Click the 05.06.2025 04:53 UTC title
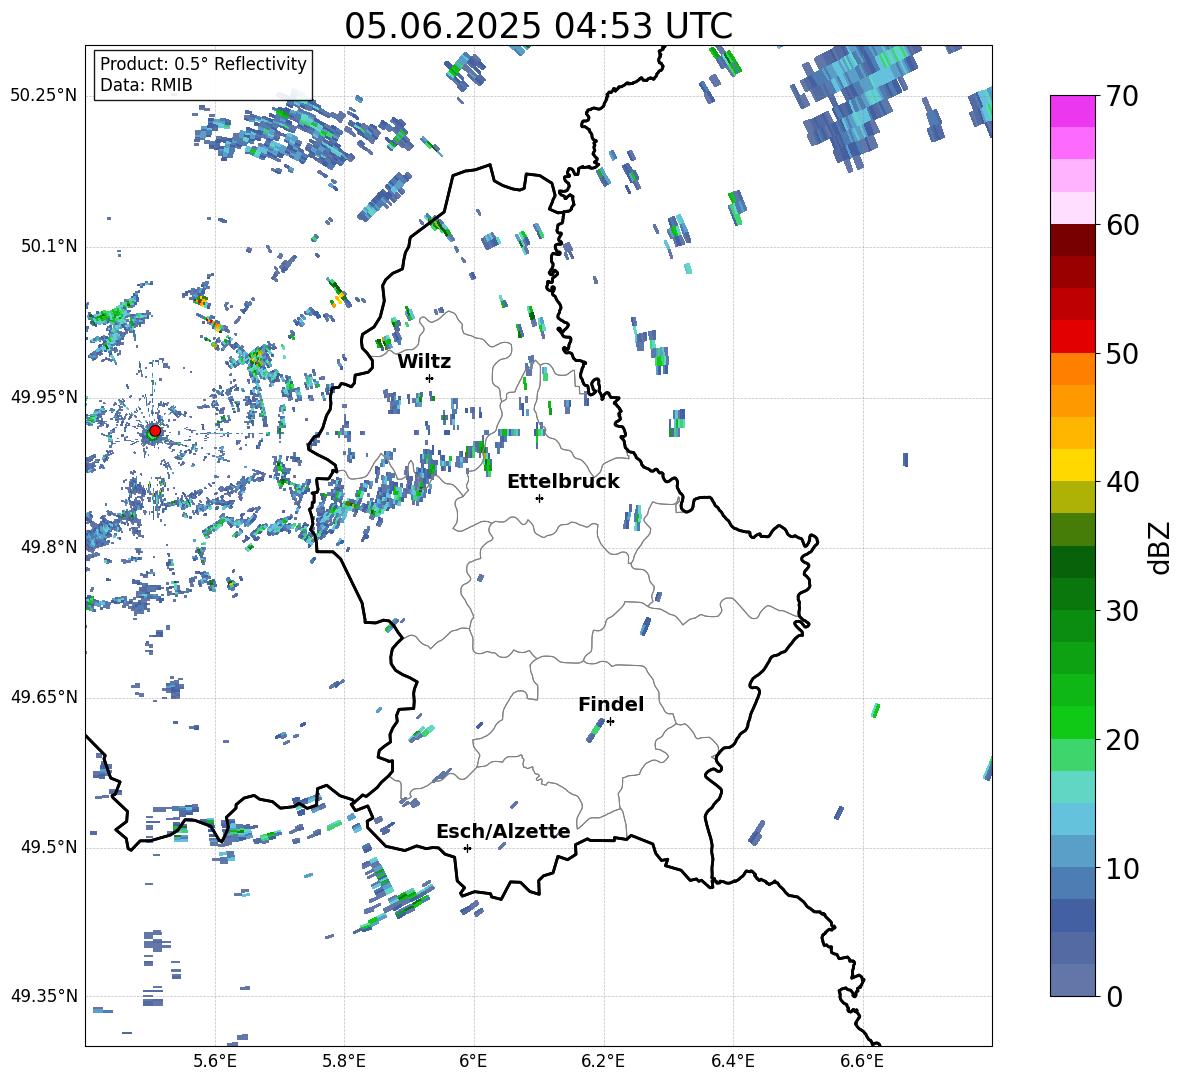This screenshot has height=1081, width=1184. tap(538, 26)
